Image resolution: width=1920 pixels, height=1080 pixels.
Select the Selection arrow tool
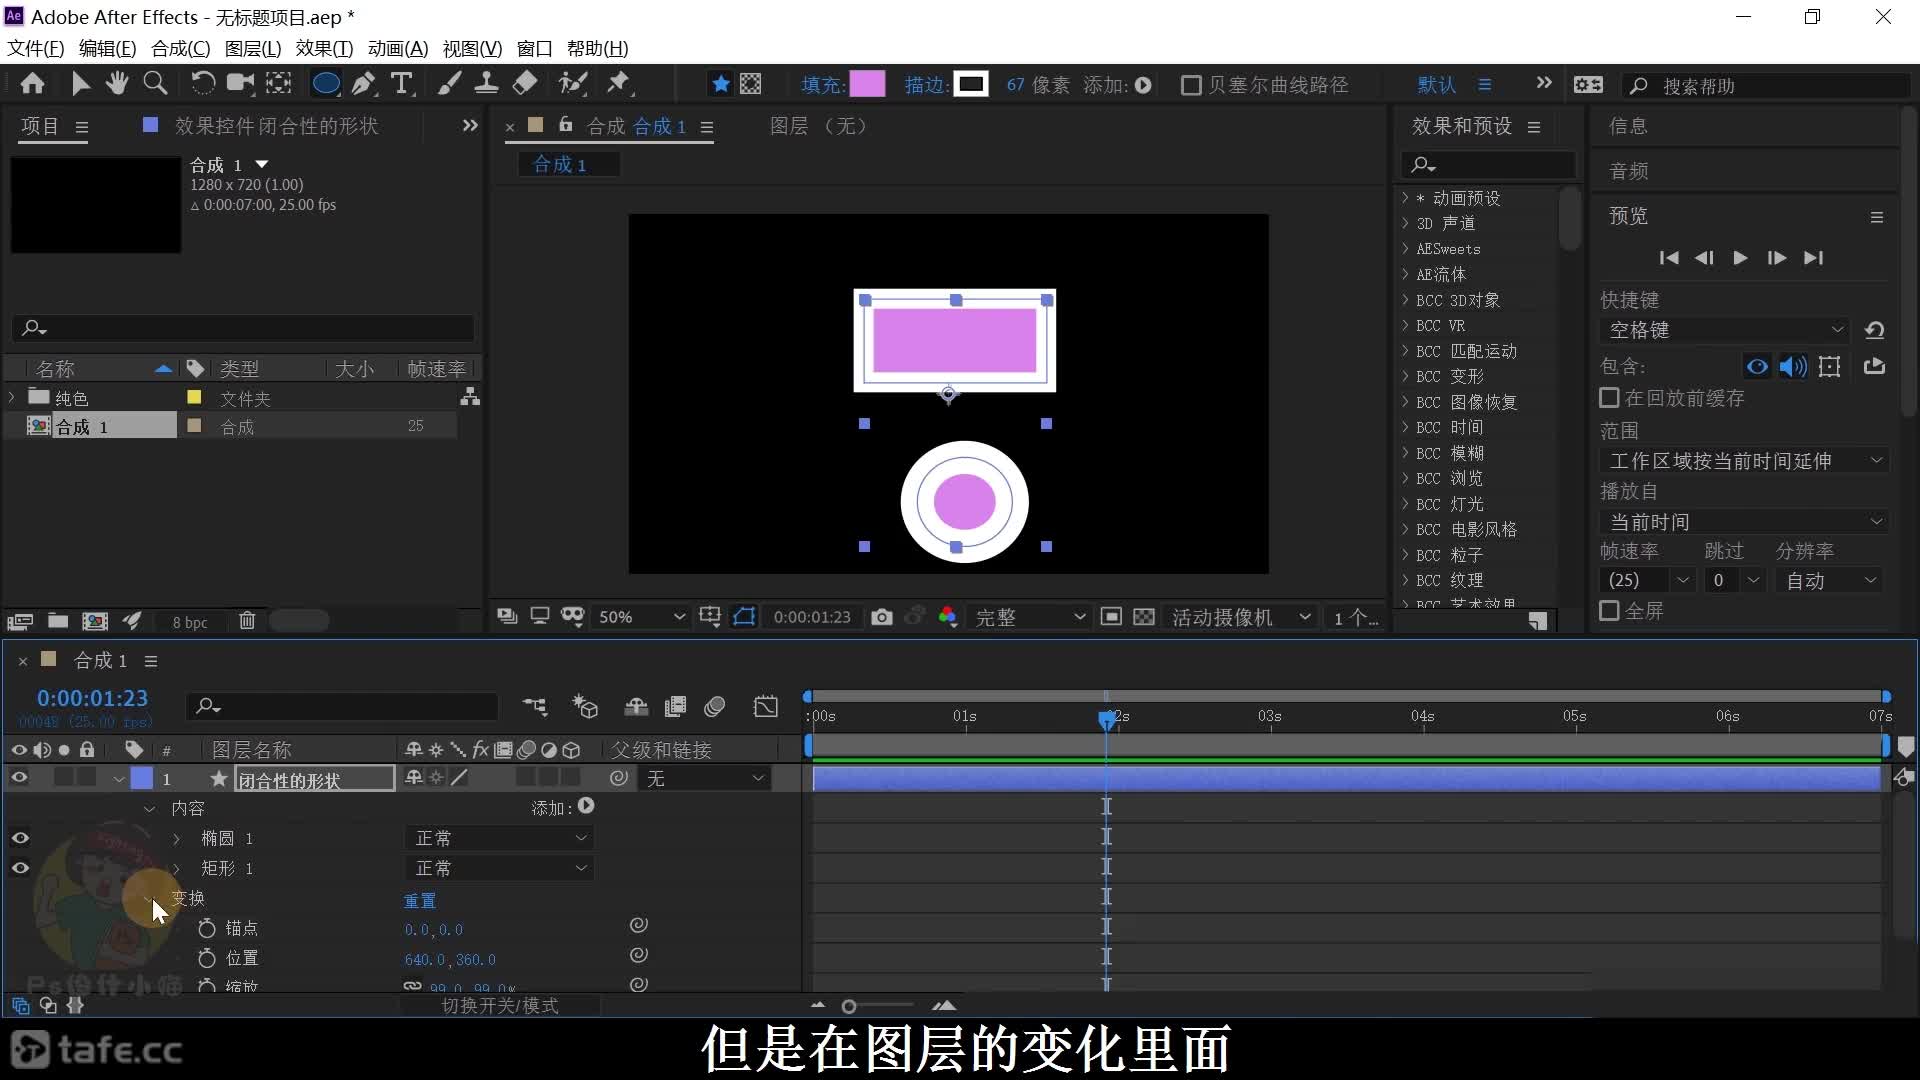point(80,84)
